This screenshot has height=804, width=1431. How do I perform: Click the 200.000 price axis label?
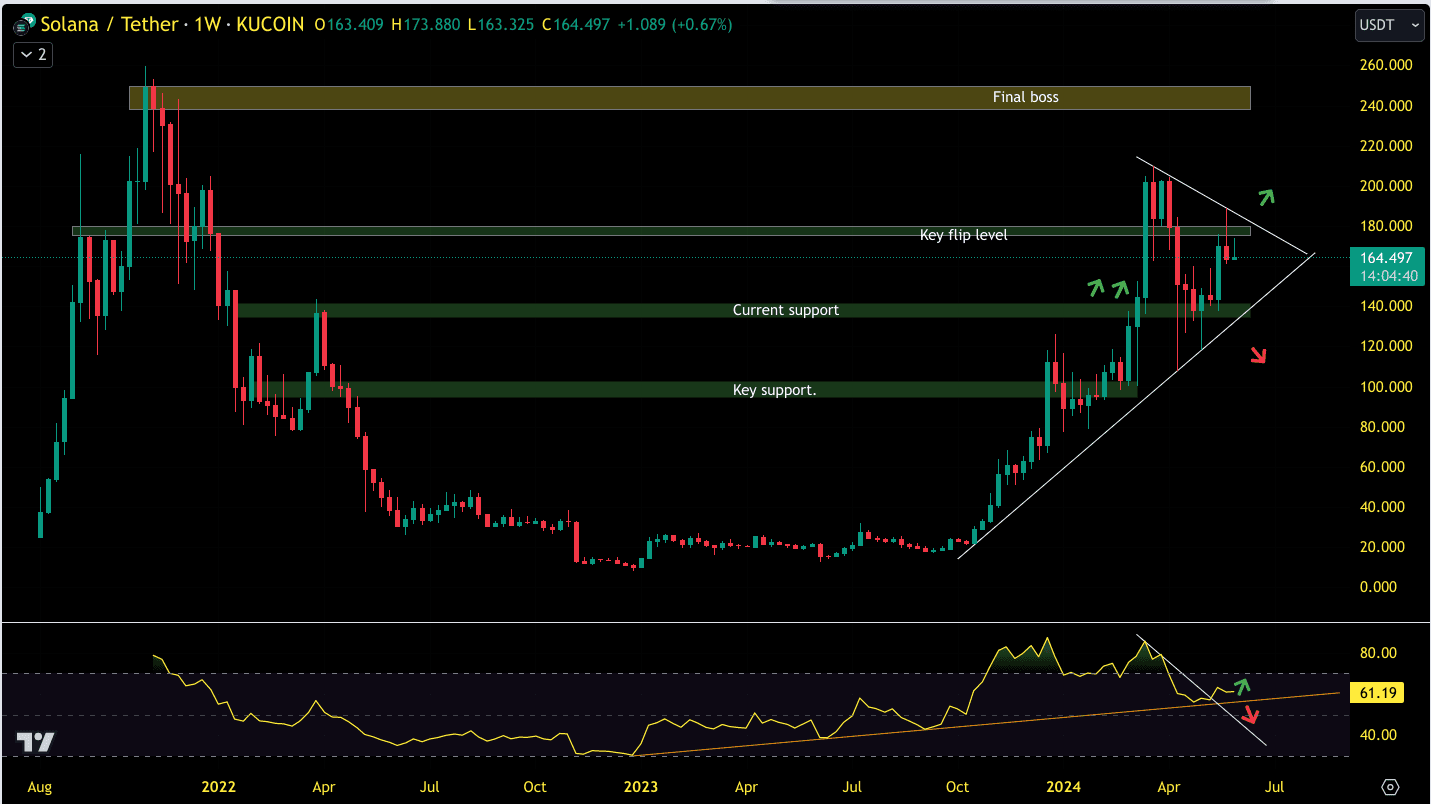1385,186
